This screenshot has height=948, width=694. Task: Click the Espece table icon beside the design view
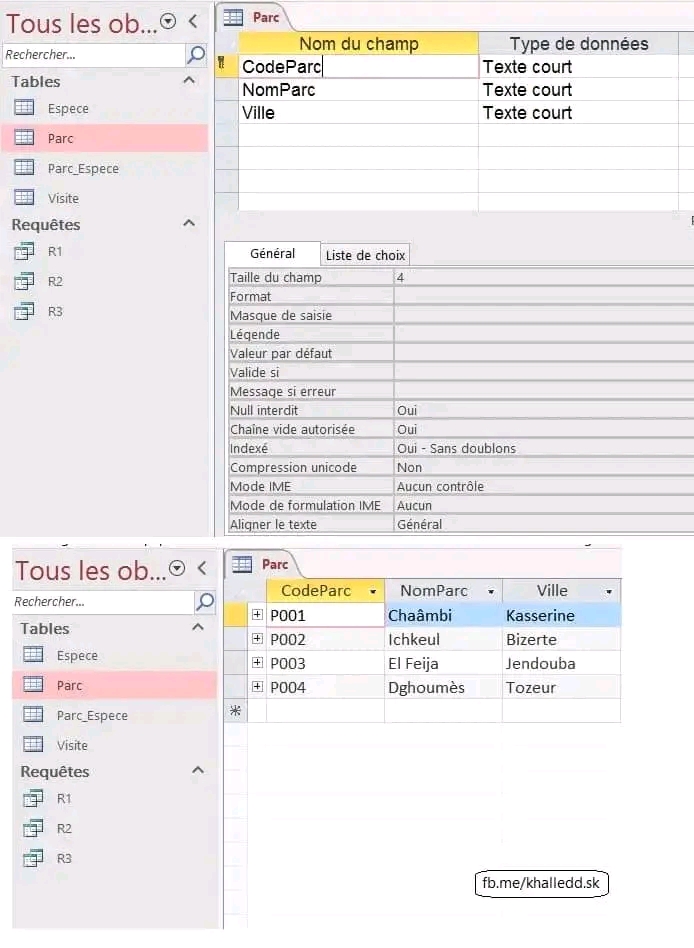24,108
